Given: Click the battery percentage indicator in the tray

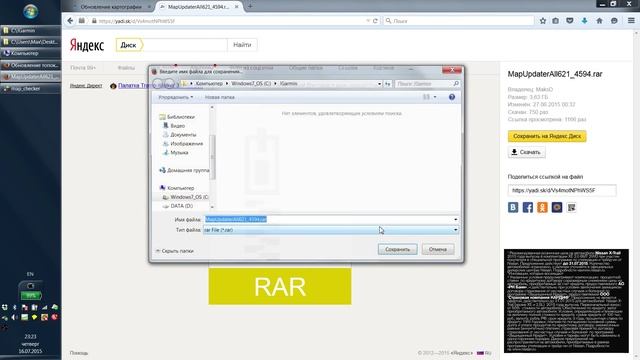Looking at the screenshot, I should coord(31,295).
